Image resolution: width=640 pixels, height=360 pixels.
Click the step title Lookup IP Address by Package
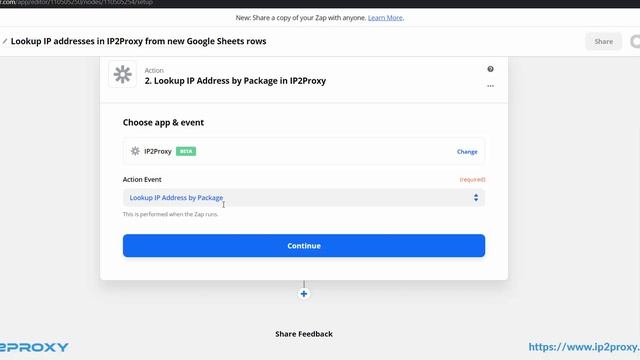coord(235,81)
